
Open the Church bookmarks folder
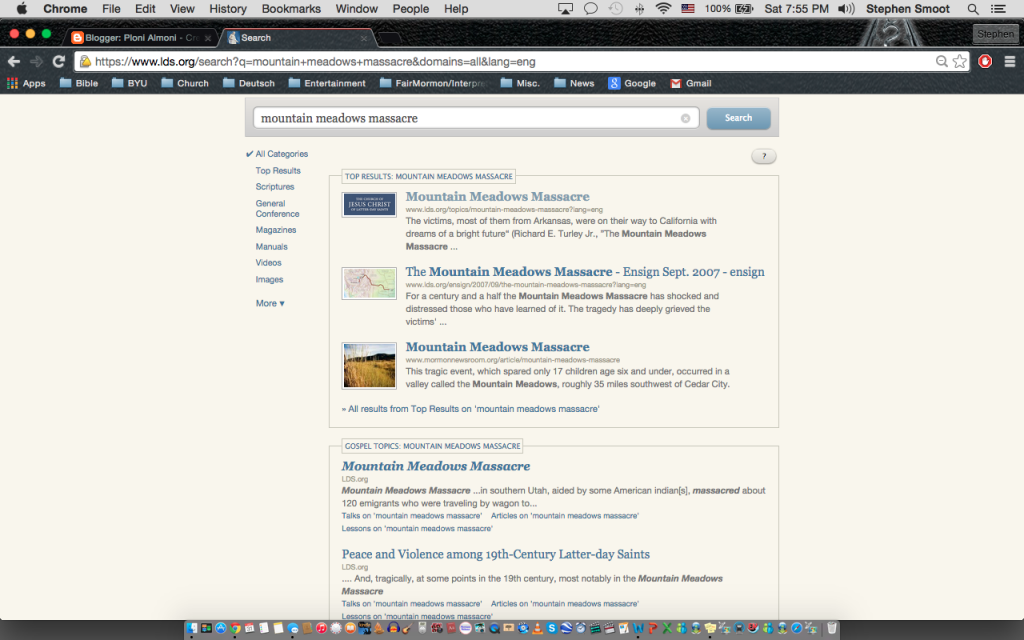[x=185, y=84]
